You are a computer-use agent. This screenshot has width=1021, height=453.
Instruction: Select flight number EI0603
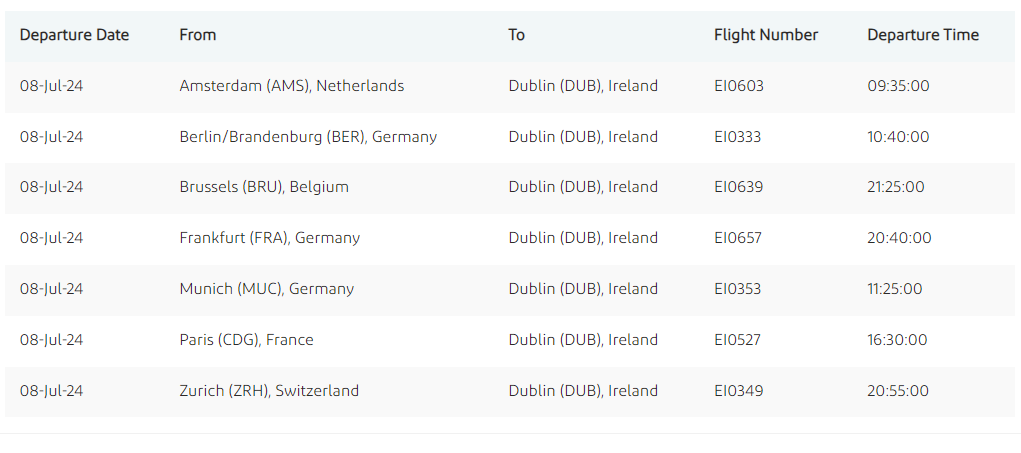(x=738, y=86)
